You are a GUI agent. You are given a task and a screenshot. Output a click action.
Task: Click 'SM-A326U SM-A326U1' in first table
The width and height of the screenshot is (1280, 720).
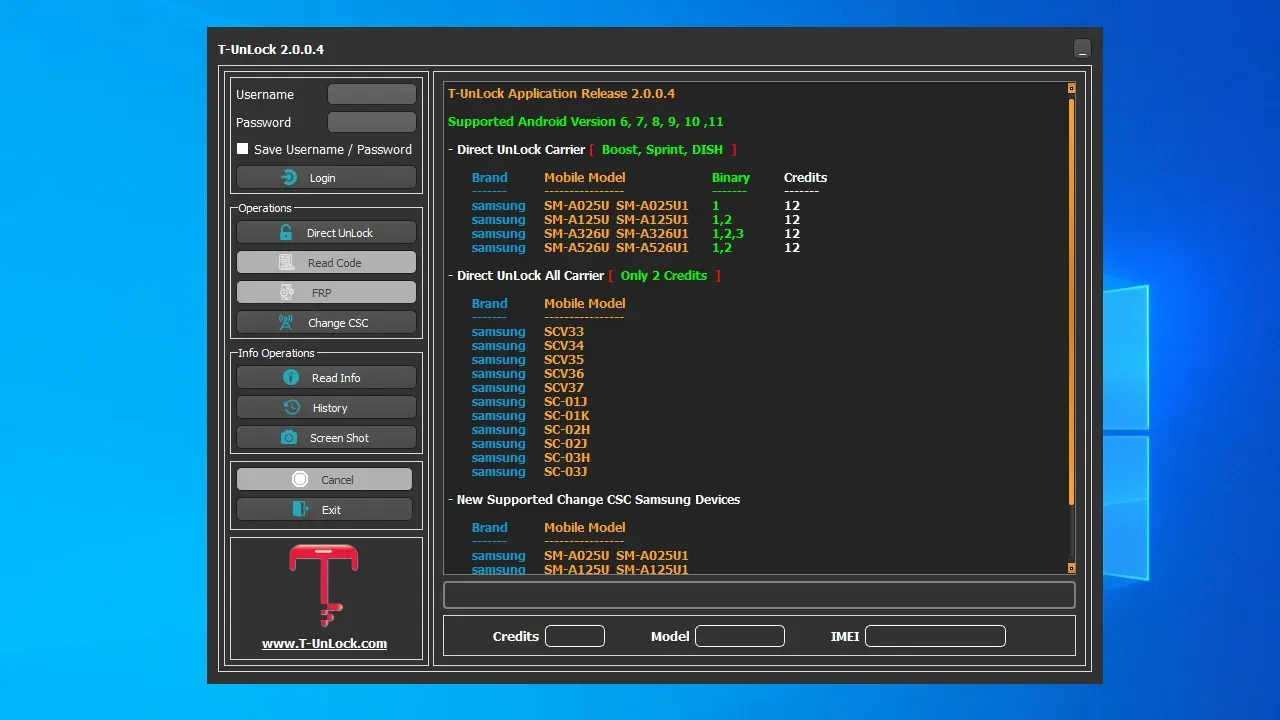coord(616,233)
